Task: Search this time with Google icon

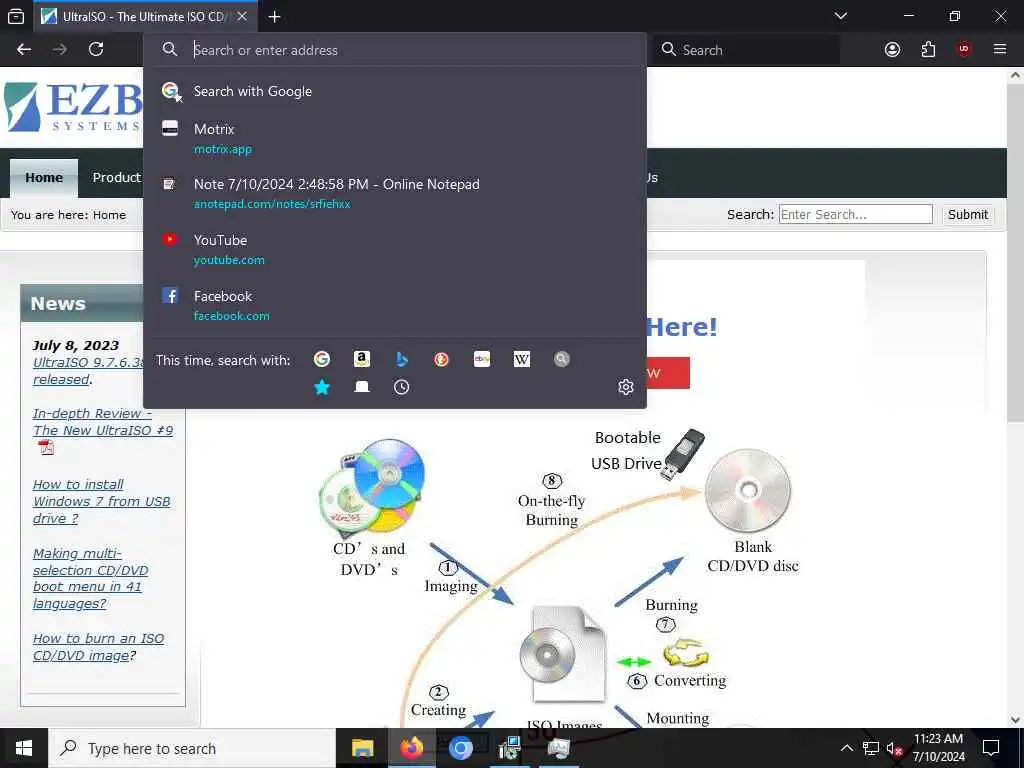Action: (x=322, y=359)
